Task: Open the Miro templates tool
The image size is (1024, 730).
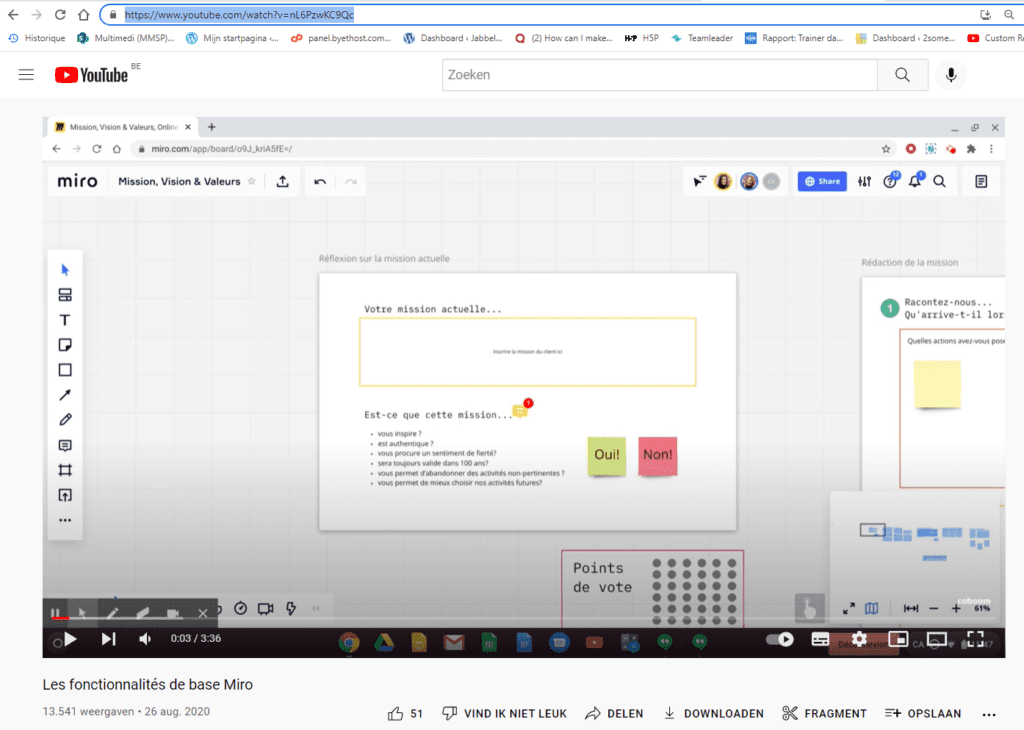Action: click(65, 295)
